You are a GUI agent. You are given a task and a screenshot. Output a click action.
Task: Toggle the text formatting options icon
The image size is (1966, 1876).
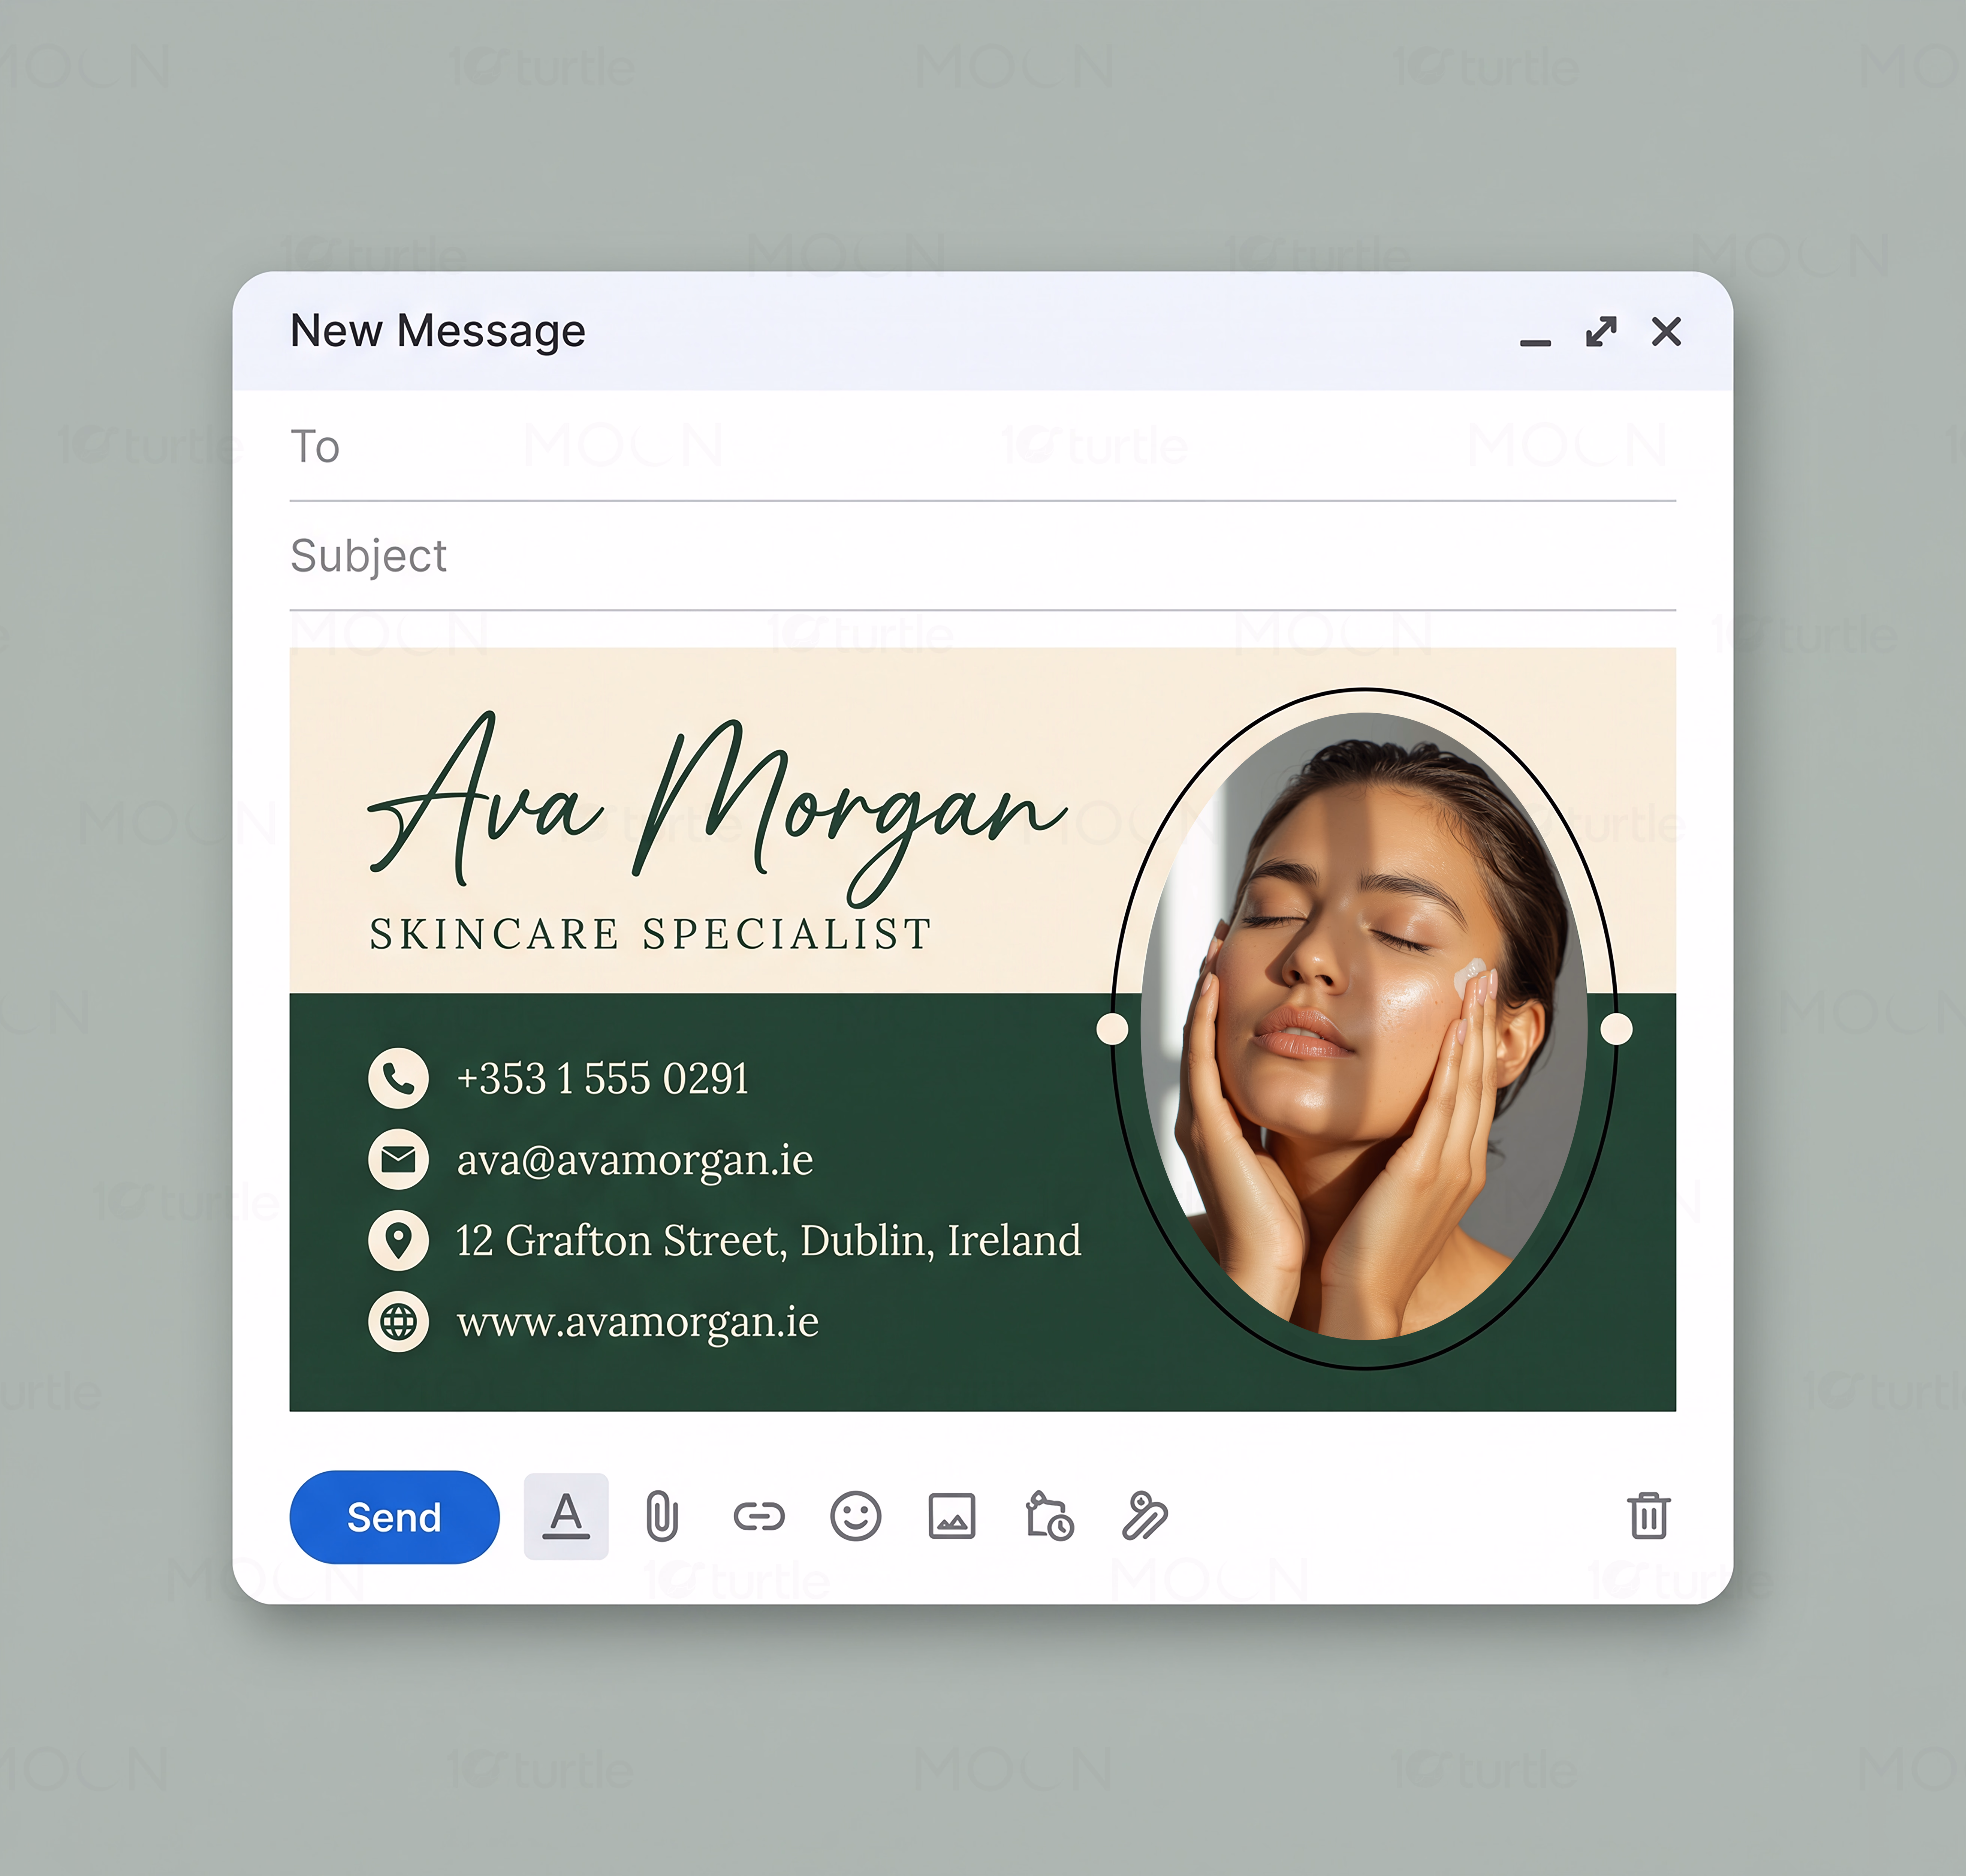[x=566, y=1516]
